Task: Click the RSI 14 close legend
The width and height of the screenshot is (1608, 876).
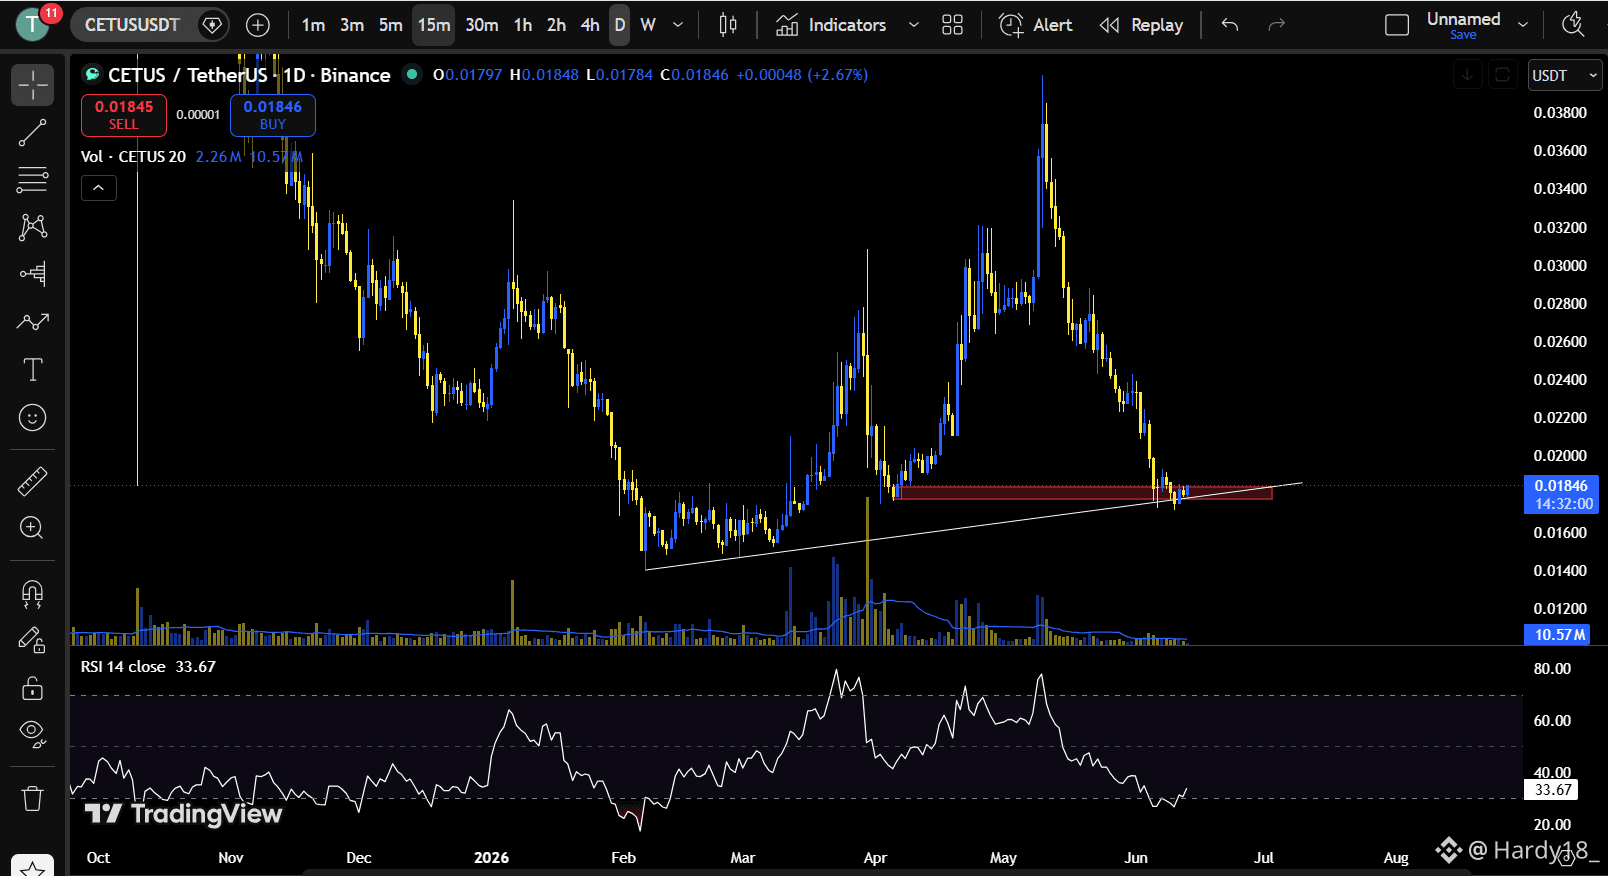Action: point(123,667)
